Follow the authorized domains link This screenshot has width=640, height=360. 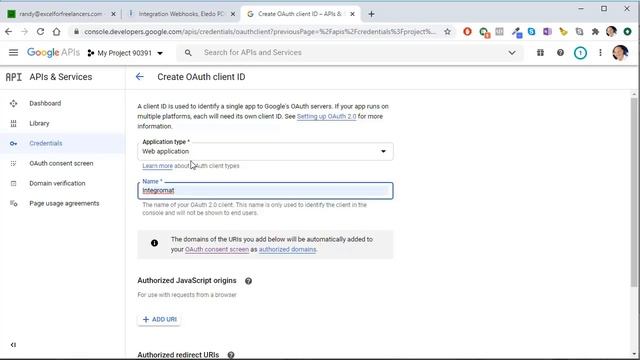pyautogui.click(x=287, y=249)
